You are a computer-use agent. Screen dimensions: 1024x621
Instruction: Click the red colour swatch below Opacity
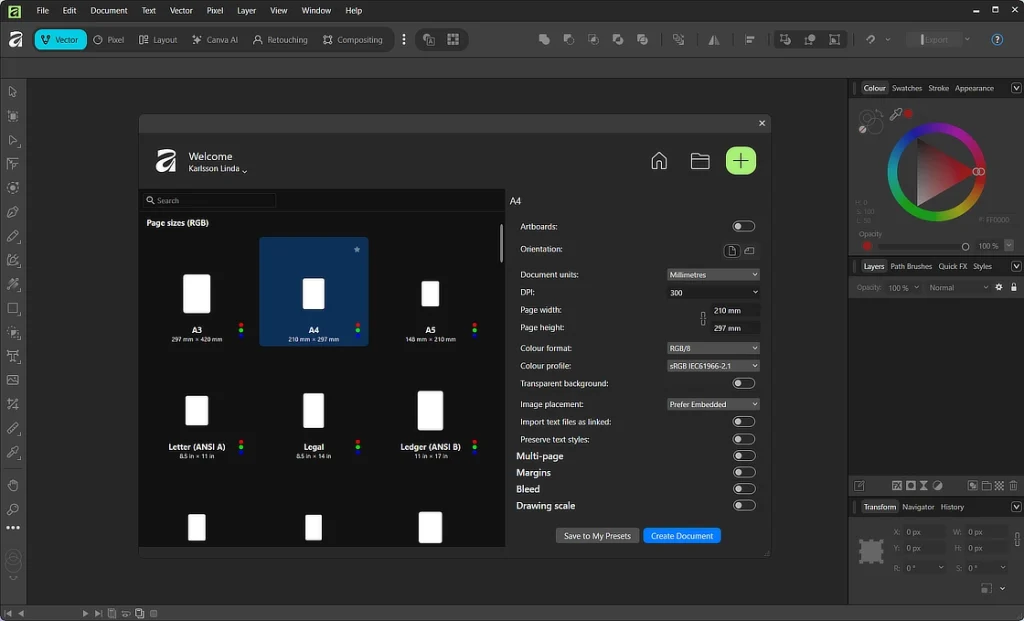click(867, 246)
